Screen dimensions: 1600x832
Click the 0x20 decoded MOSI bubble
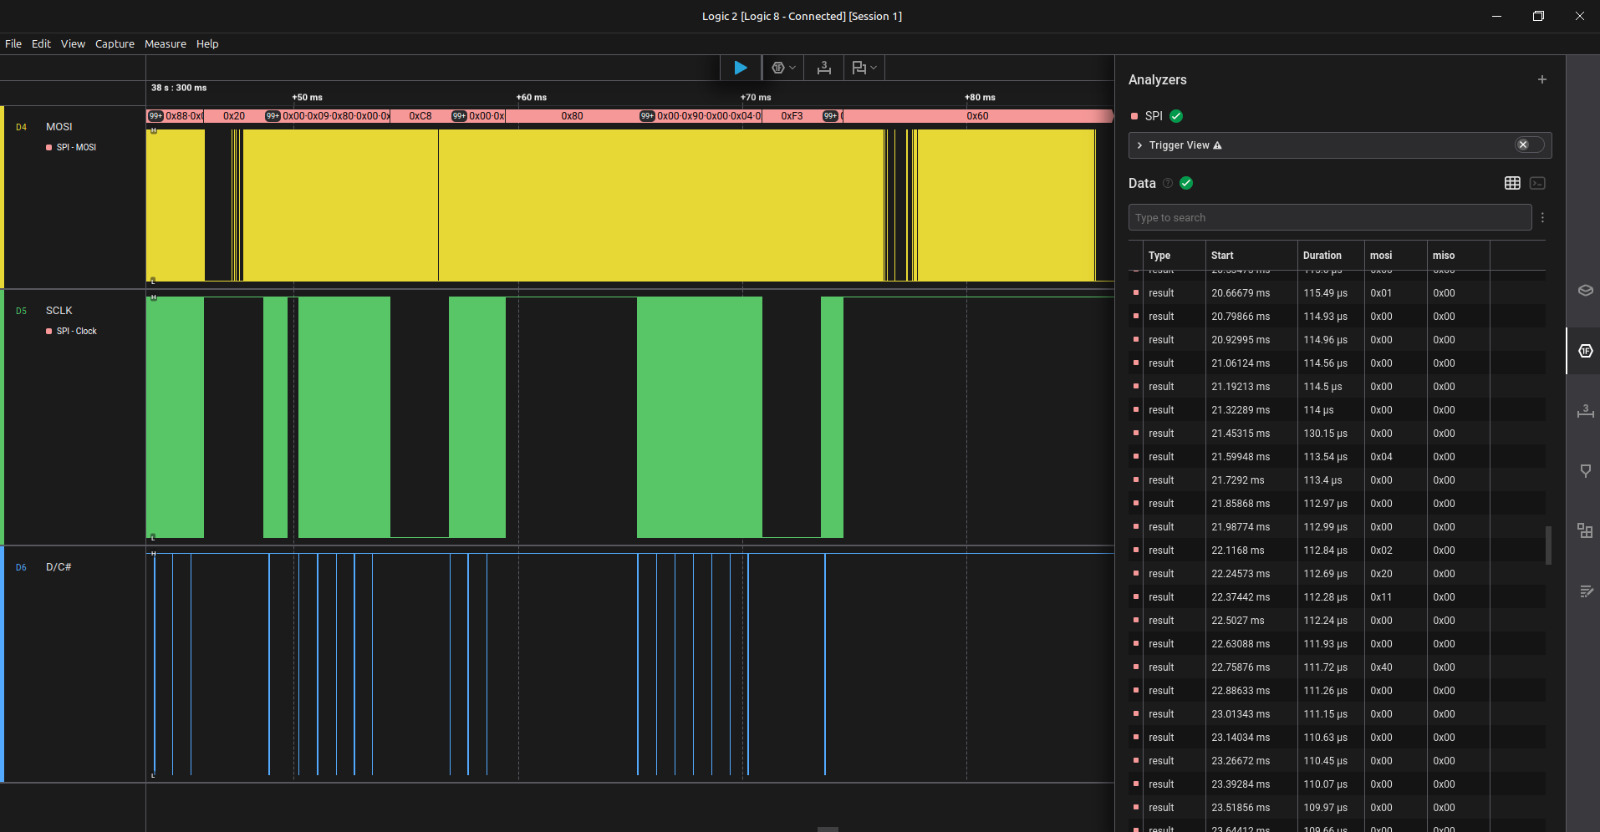234,116
